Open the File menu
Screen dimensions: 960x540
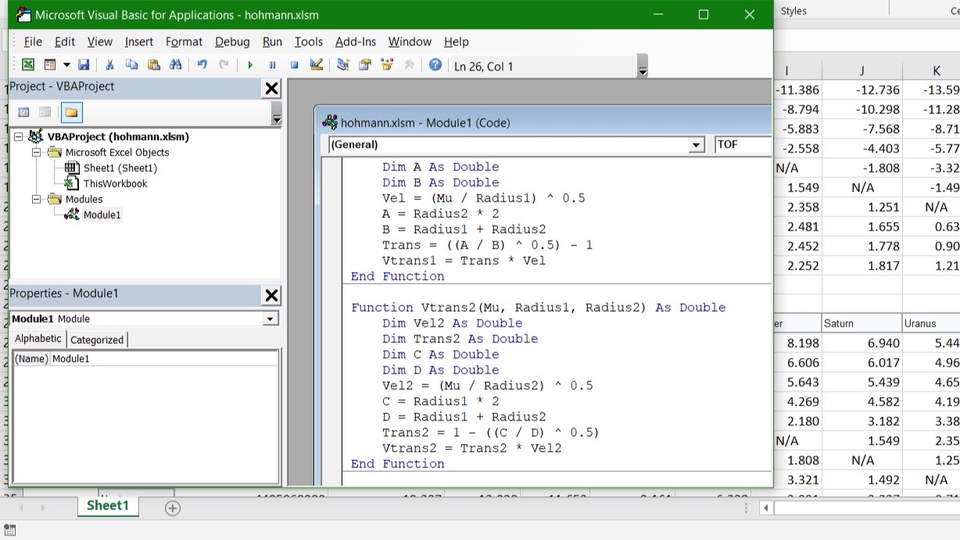coord(32,42)
